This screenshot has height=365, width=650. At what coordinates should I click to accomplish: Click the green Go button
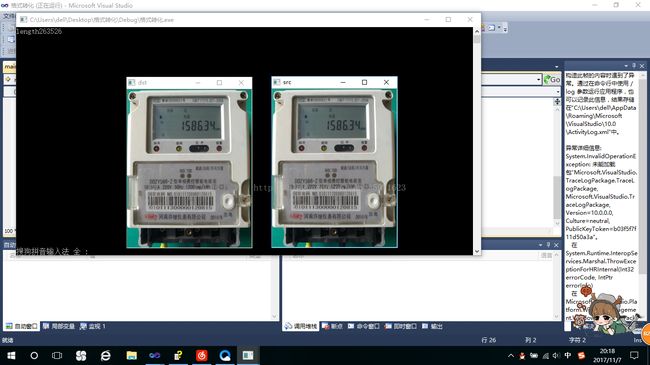[552, 79]
